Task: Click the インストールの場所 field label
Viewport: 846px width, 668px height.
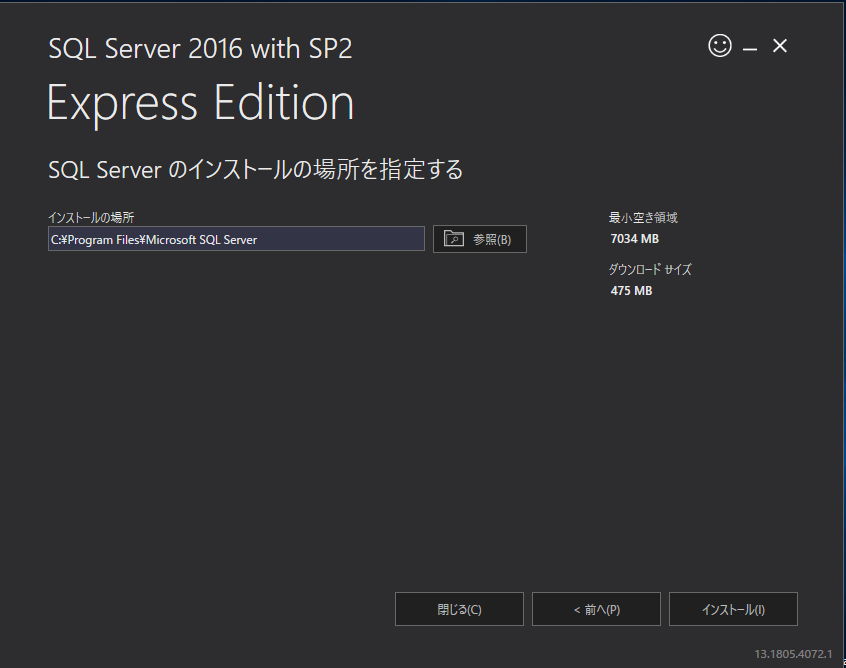Action: point(91,217)
